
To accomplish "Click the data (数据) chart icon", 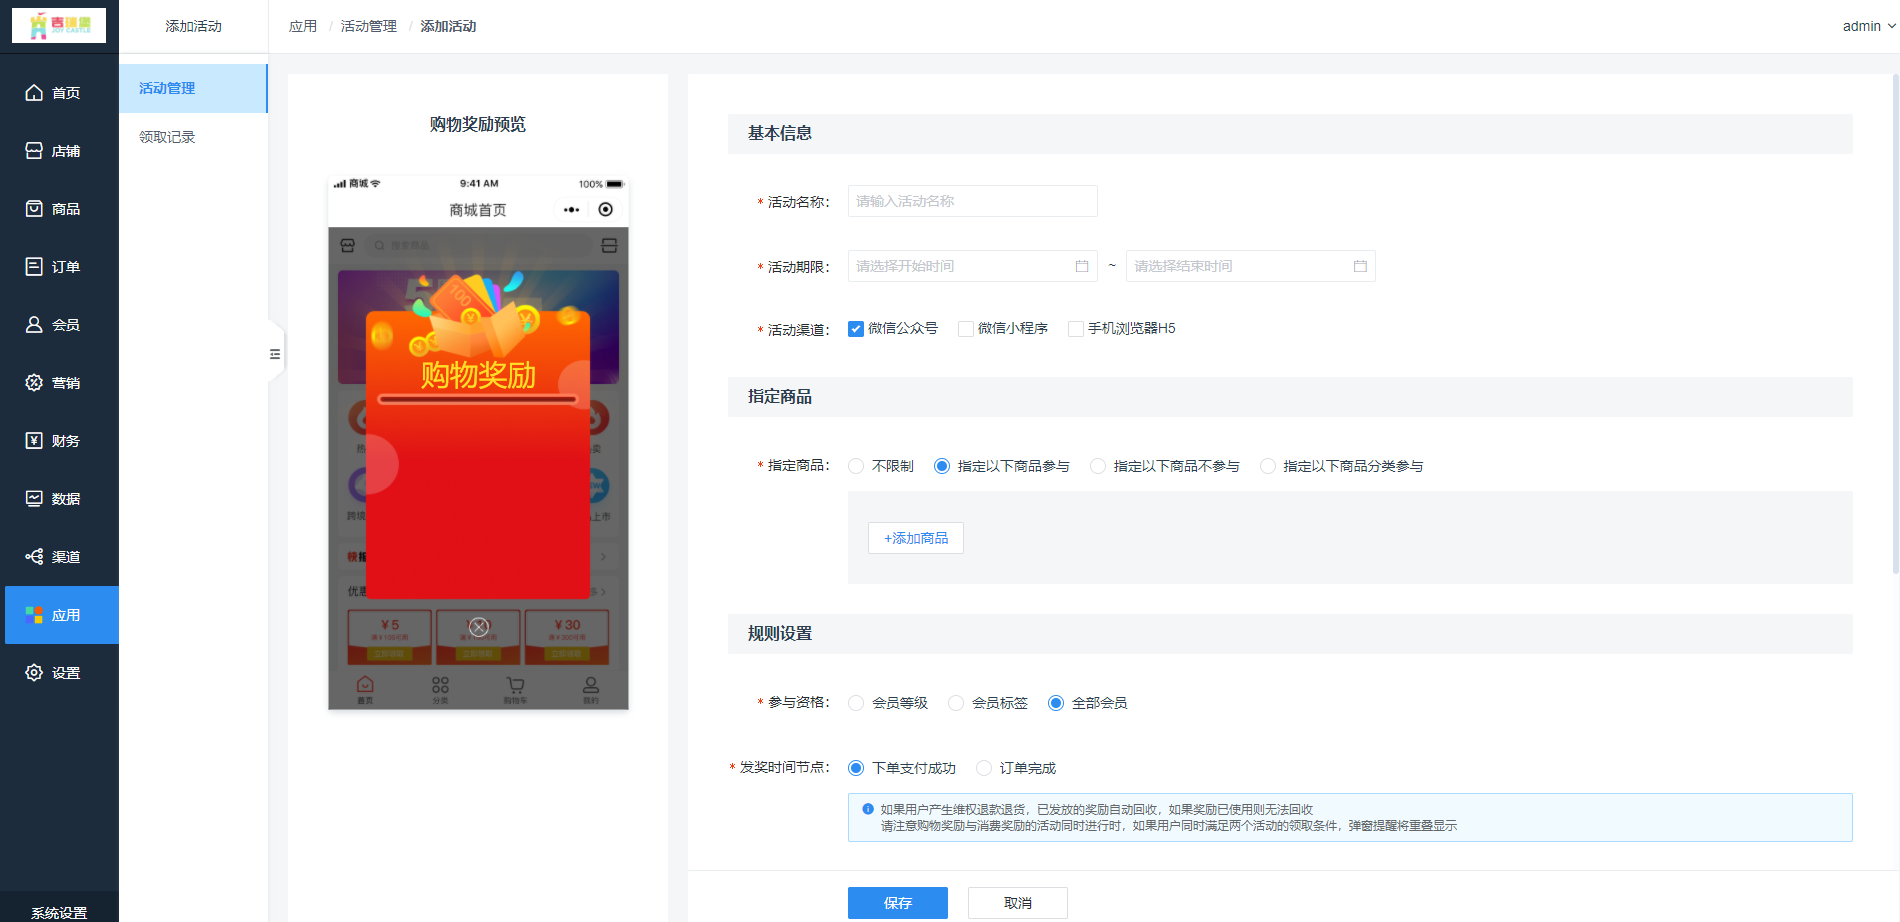I will (34, 499).
